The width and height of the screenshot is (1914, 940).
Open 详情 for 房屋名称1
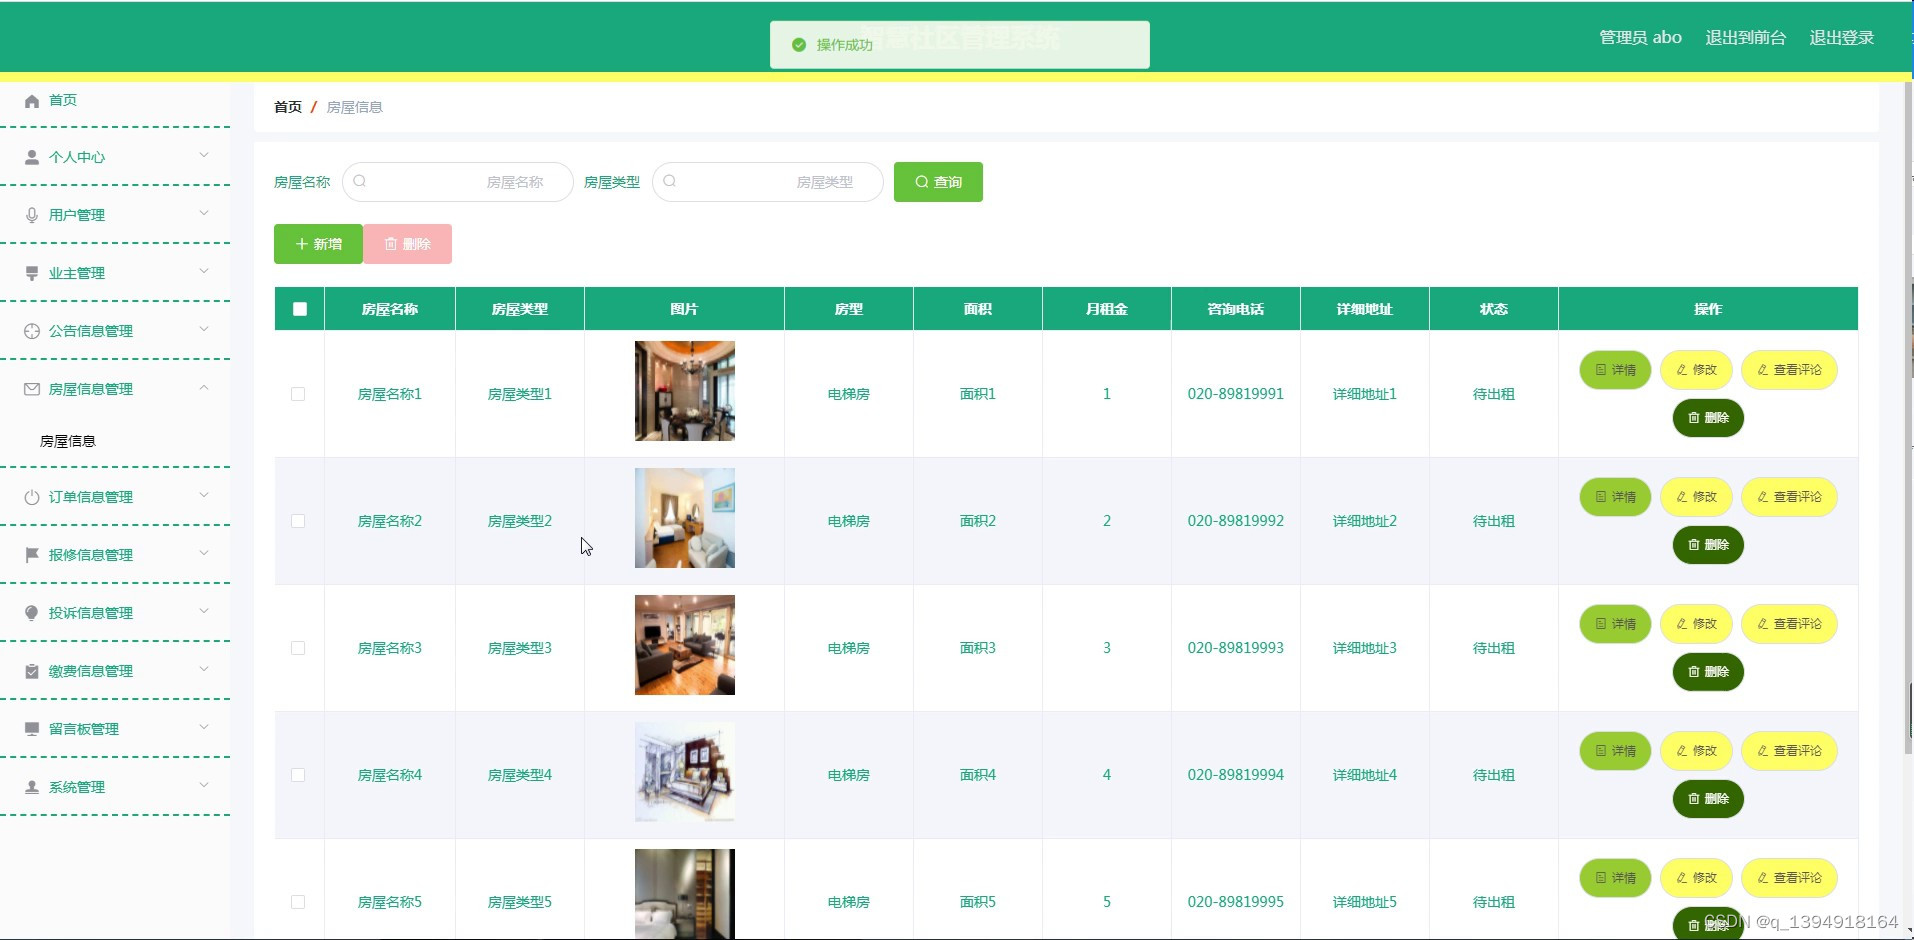1615,370
